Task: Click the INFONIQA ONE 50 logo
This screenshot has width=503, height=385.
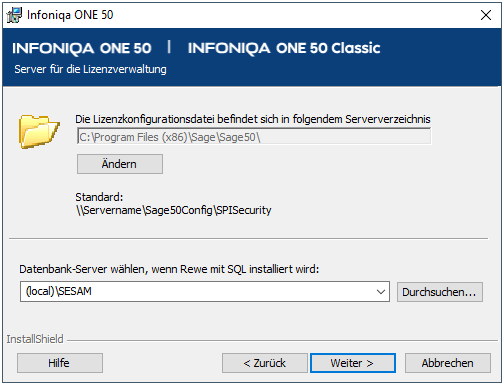Action: [x=82, y=48]
